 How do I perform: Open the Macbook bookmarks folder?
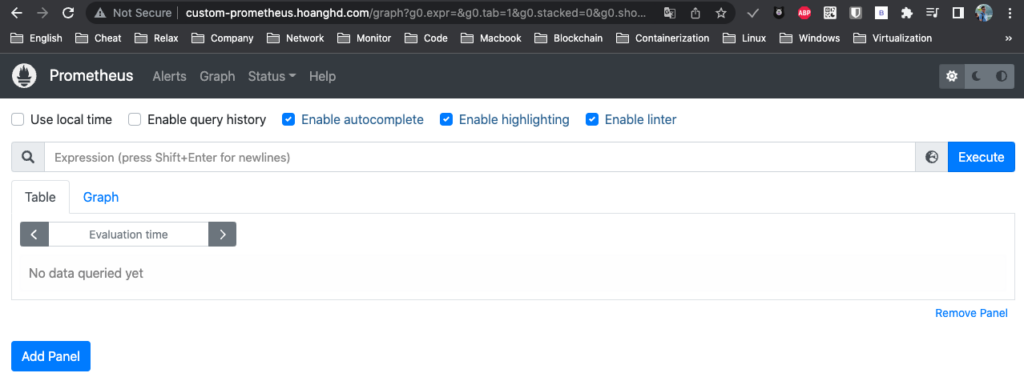click(491, 39)
